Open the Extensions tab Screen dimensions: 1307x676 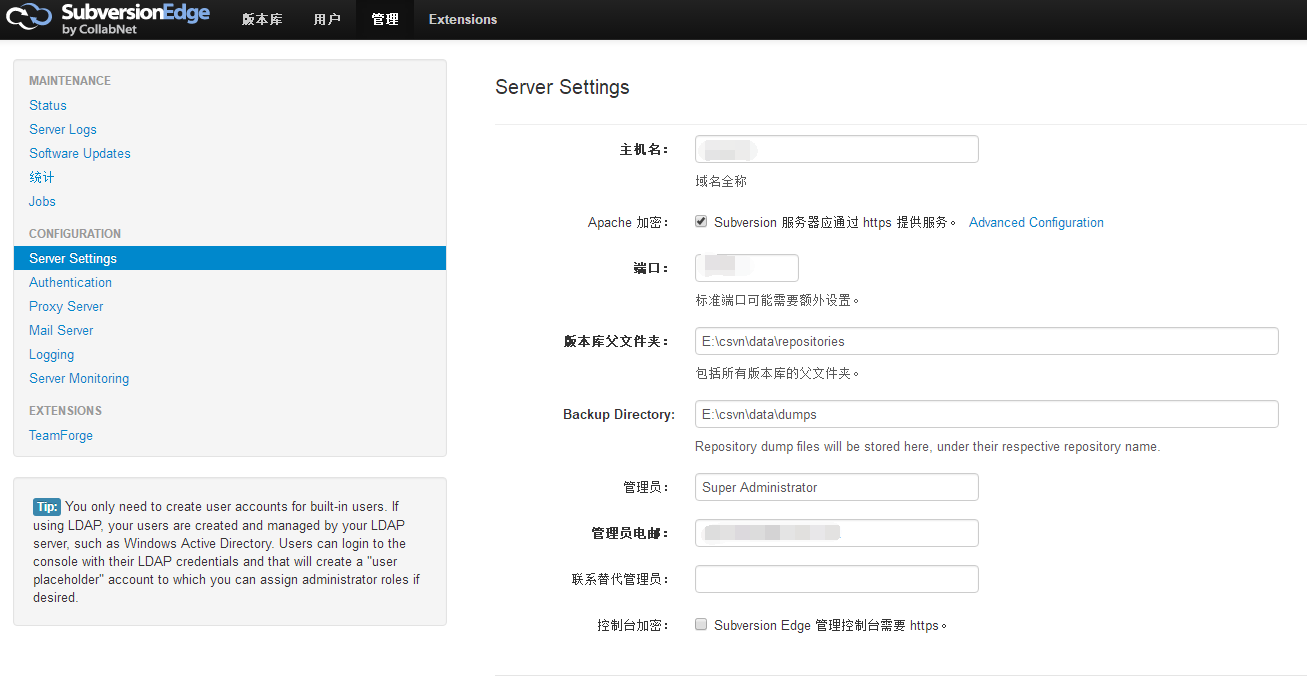point(463,19)
